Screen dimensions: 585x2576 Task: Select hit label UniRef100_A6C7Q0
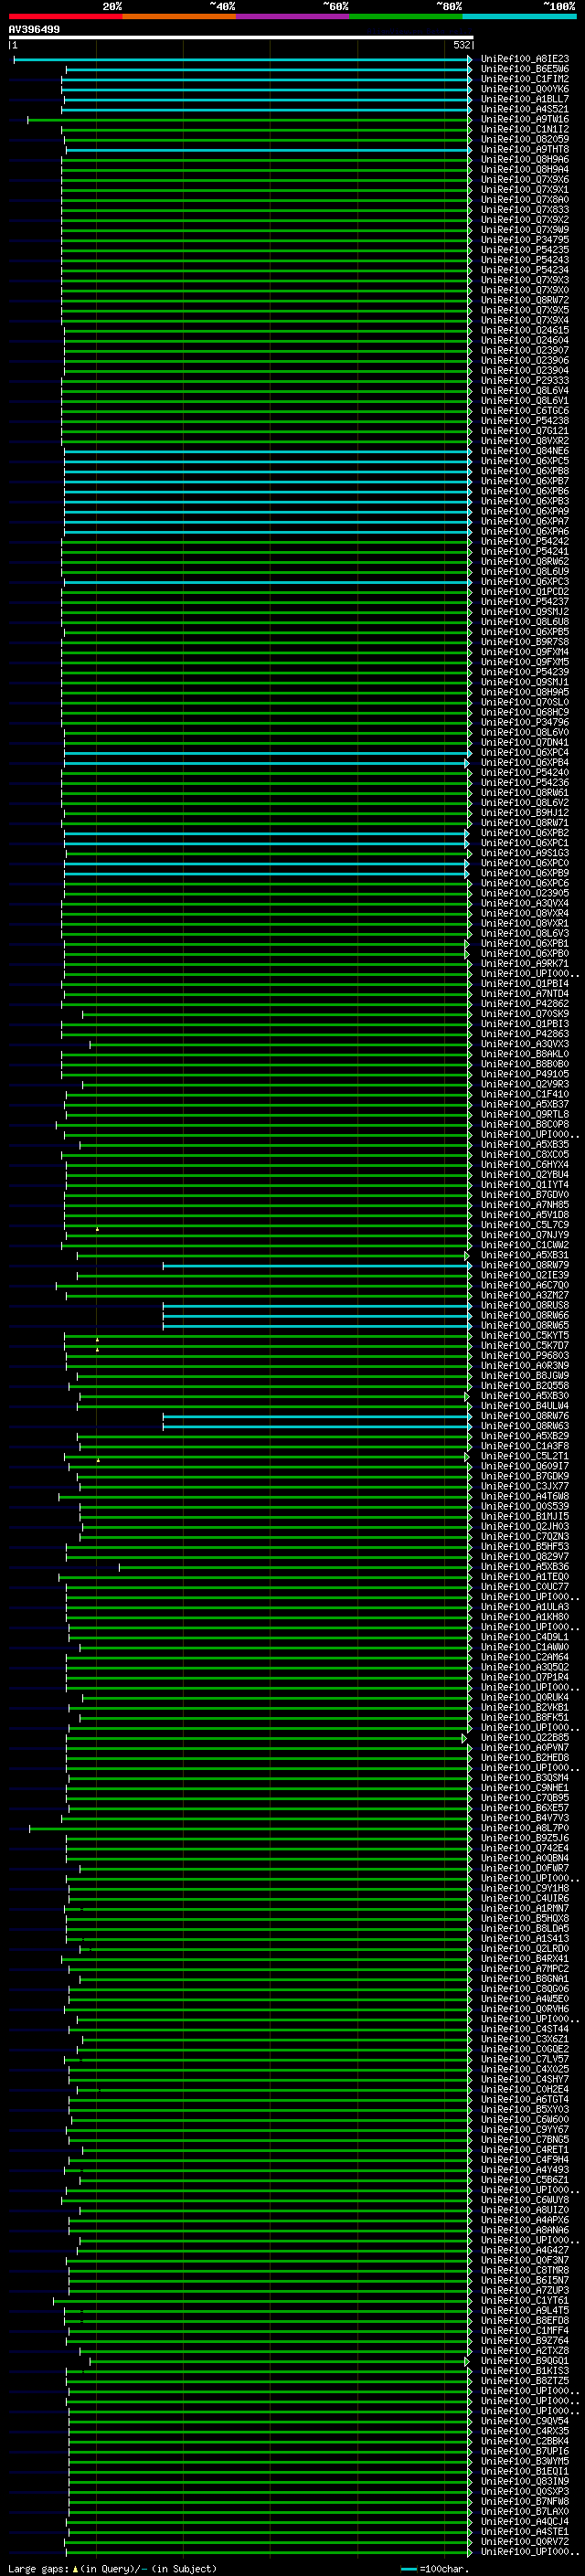525,1285
